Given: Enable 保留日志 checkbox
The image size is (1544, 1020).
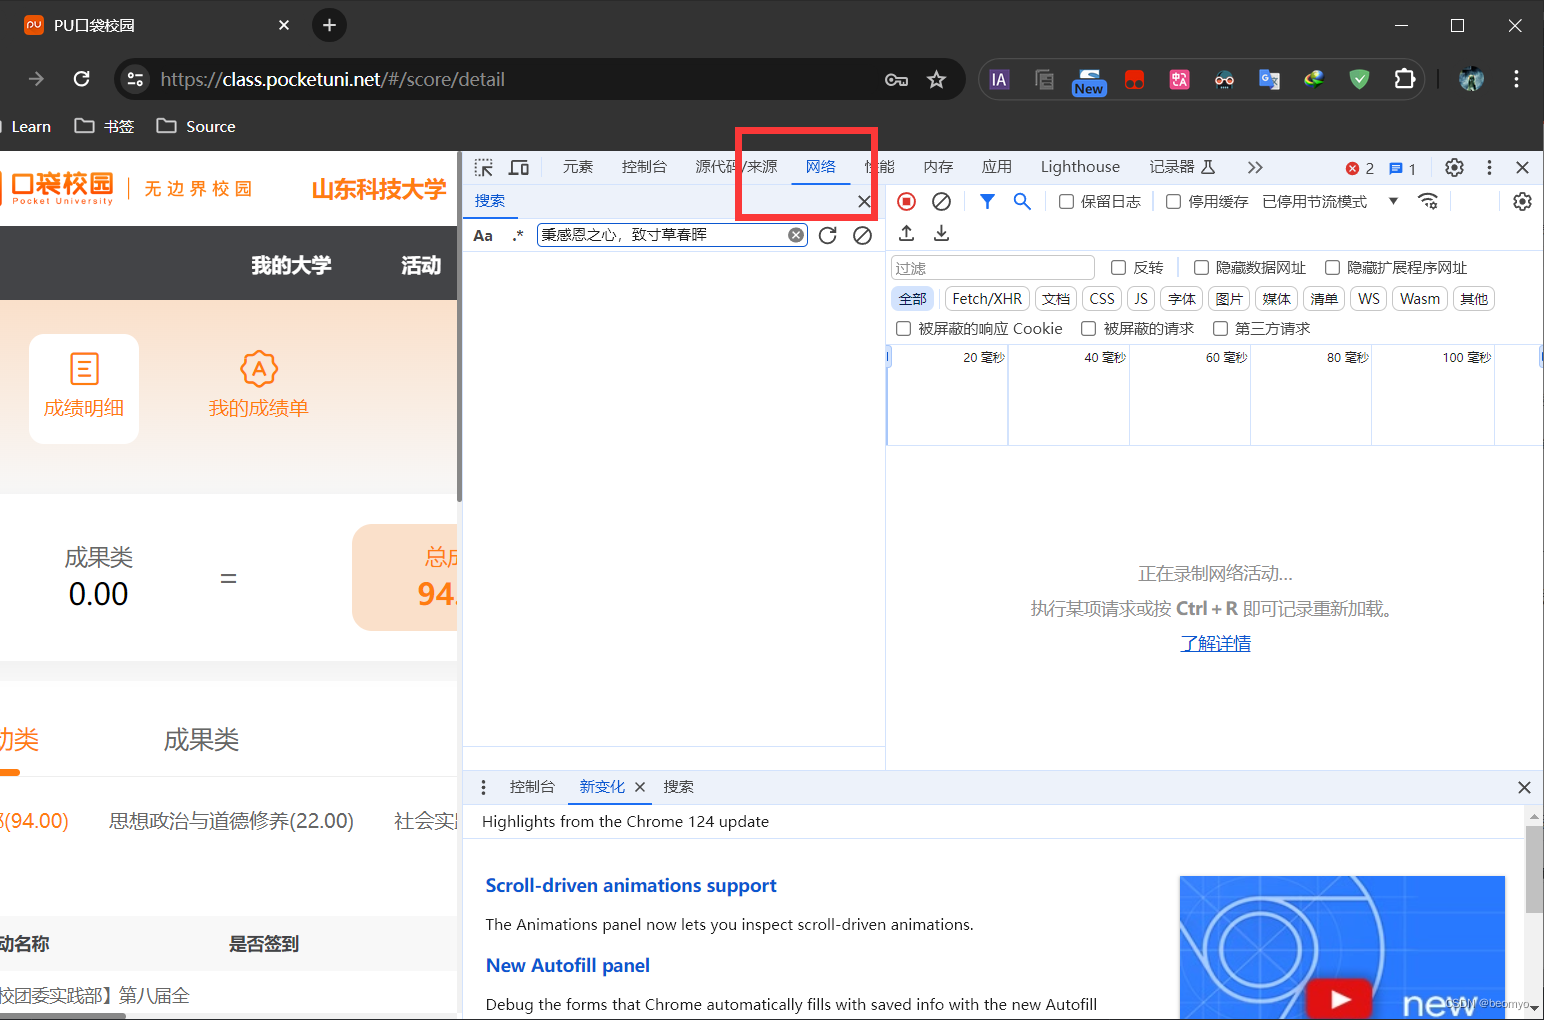Looking at the screenshot, I should [x=1066, y=202].
